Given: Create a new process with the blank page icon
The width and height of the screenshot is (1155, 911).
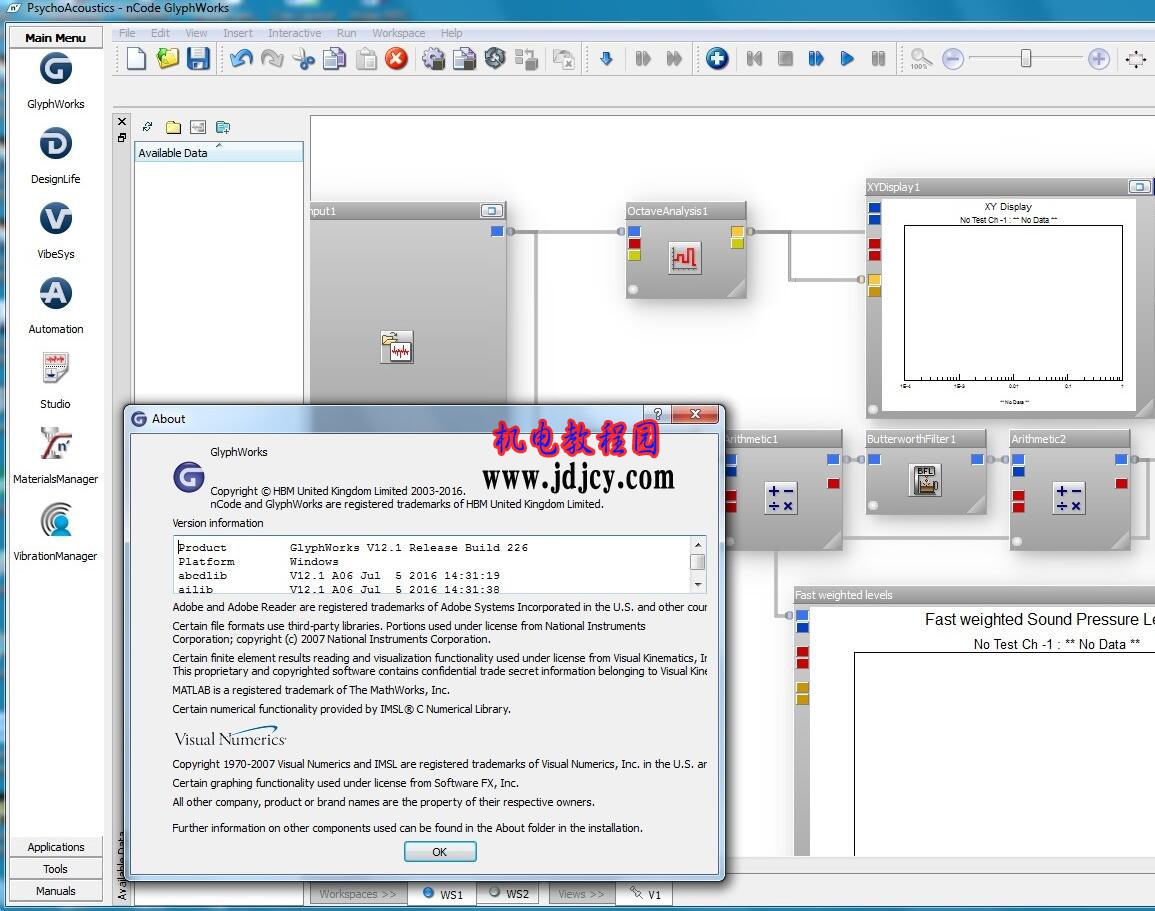Looking at the screenshot, I should pos(136,59).
